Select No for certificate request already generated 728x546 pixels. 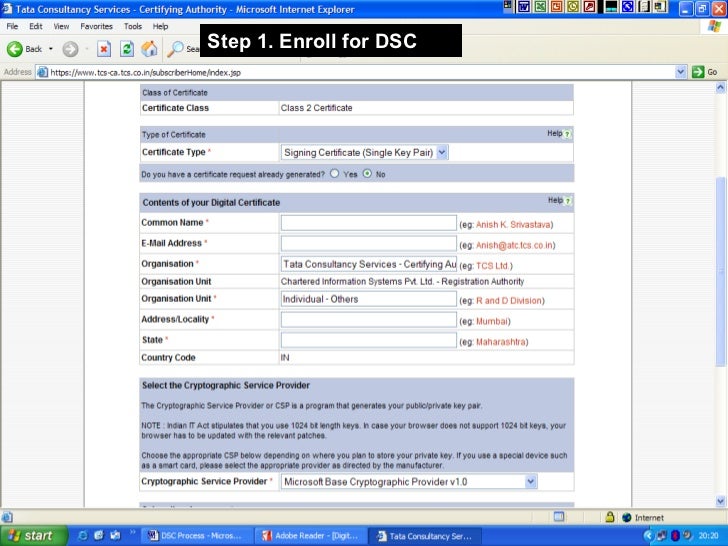pos(367,174)
